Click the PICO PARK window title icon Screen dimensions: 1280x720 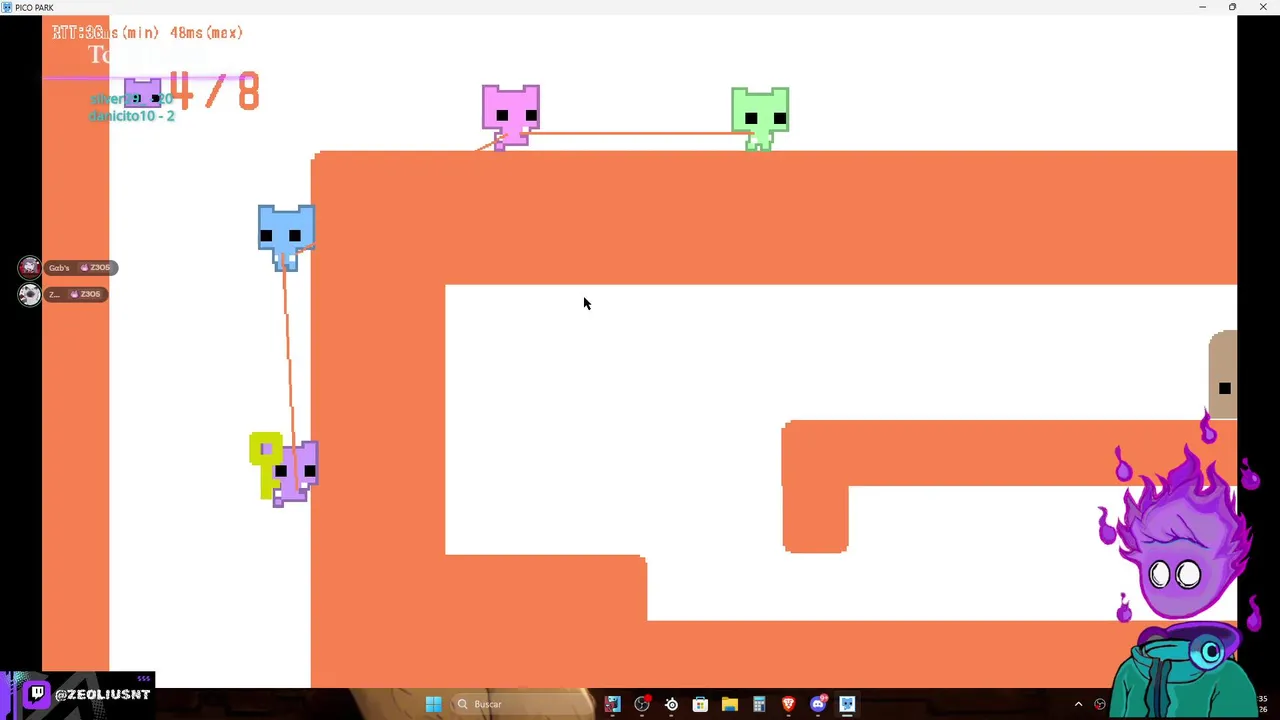click(x=8, y=7)
